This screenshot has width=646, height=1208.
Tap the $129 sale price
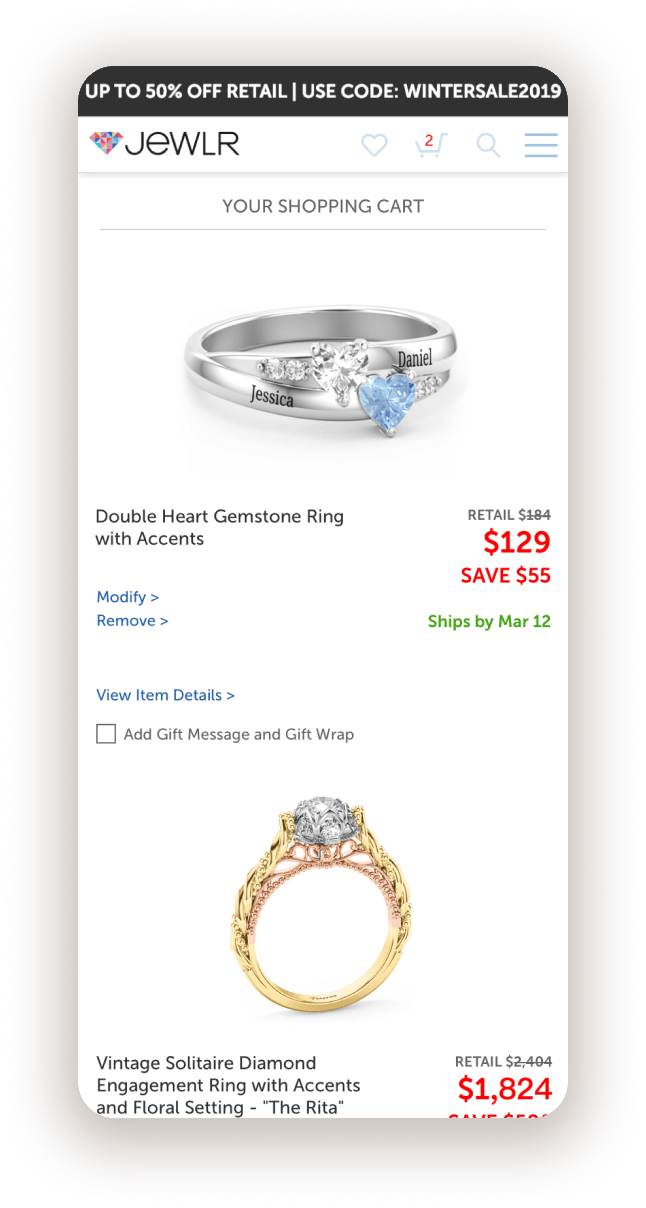(517, 542)
